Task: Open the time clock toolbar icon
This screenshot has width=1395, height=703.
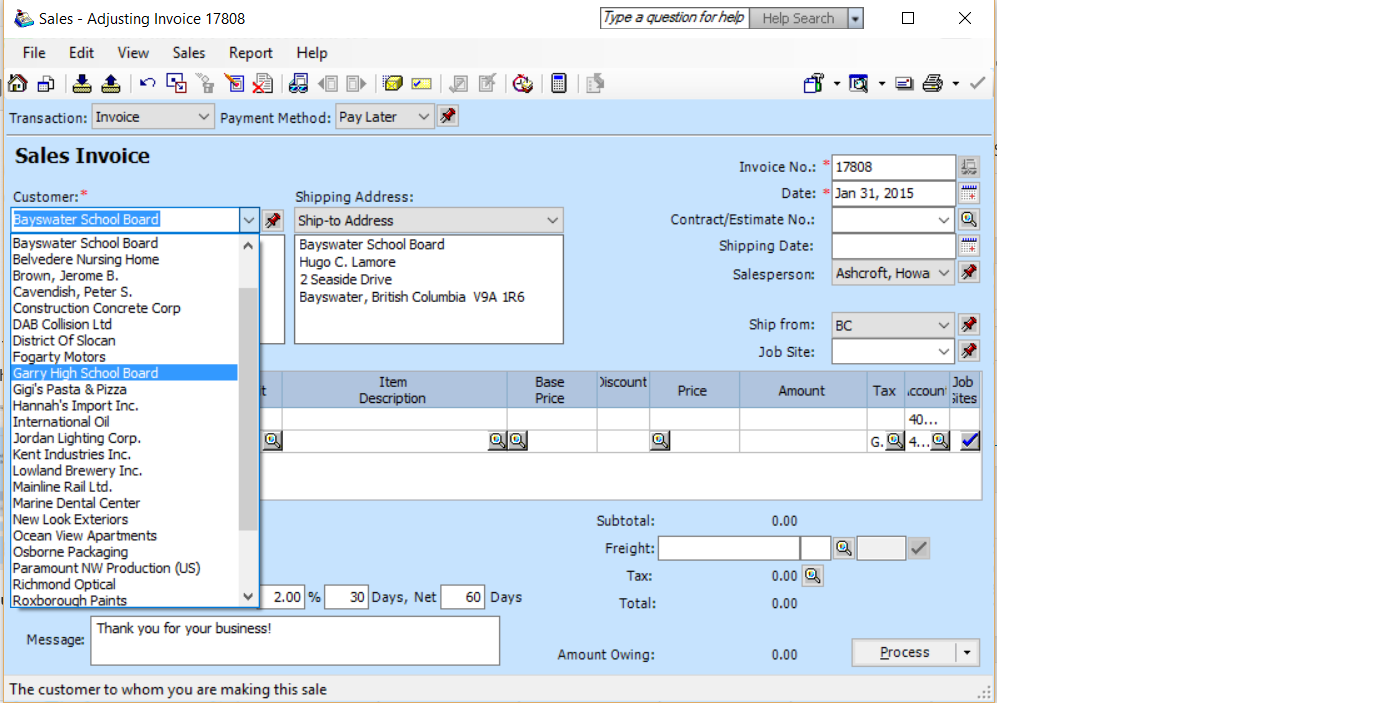Action: point(522,84)
